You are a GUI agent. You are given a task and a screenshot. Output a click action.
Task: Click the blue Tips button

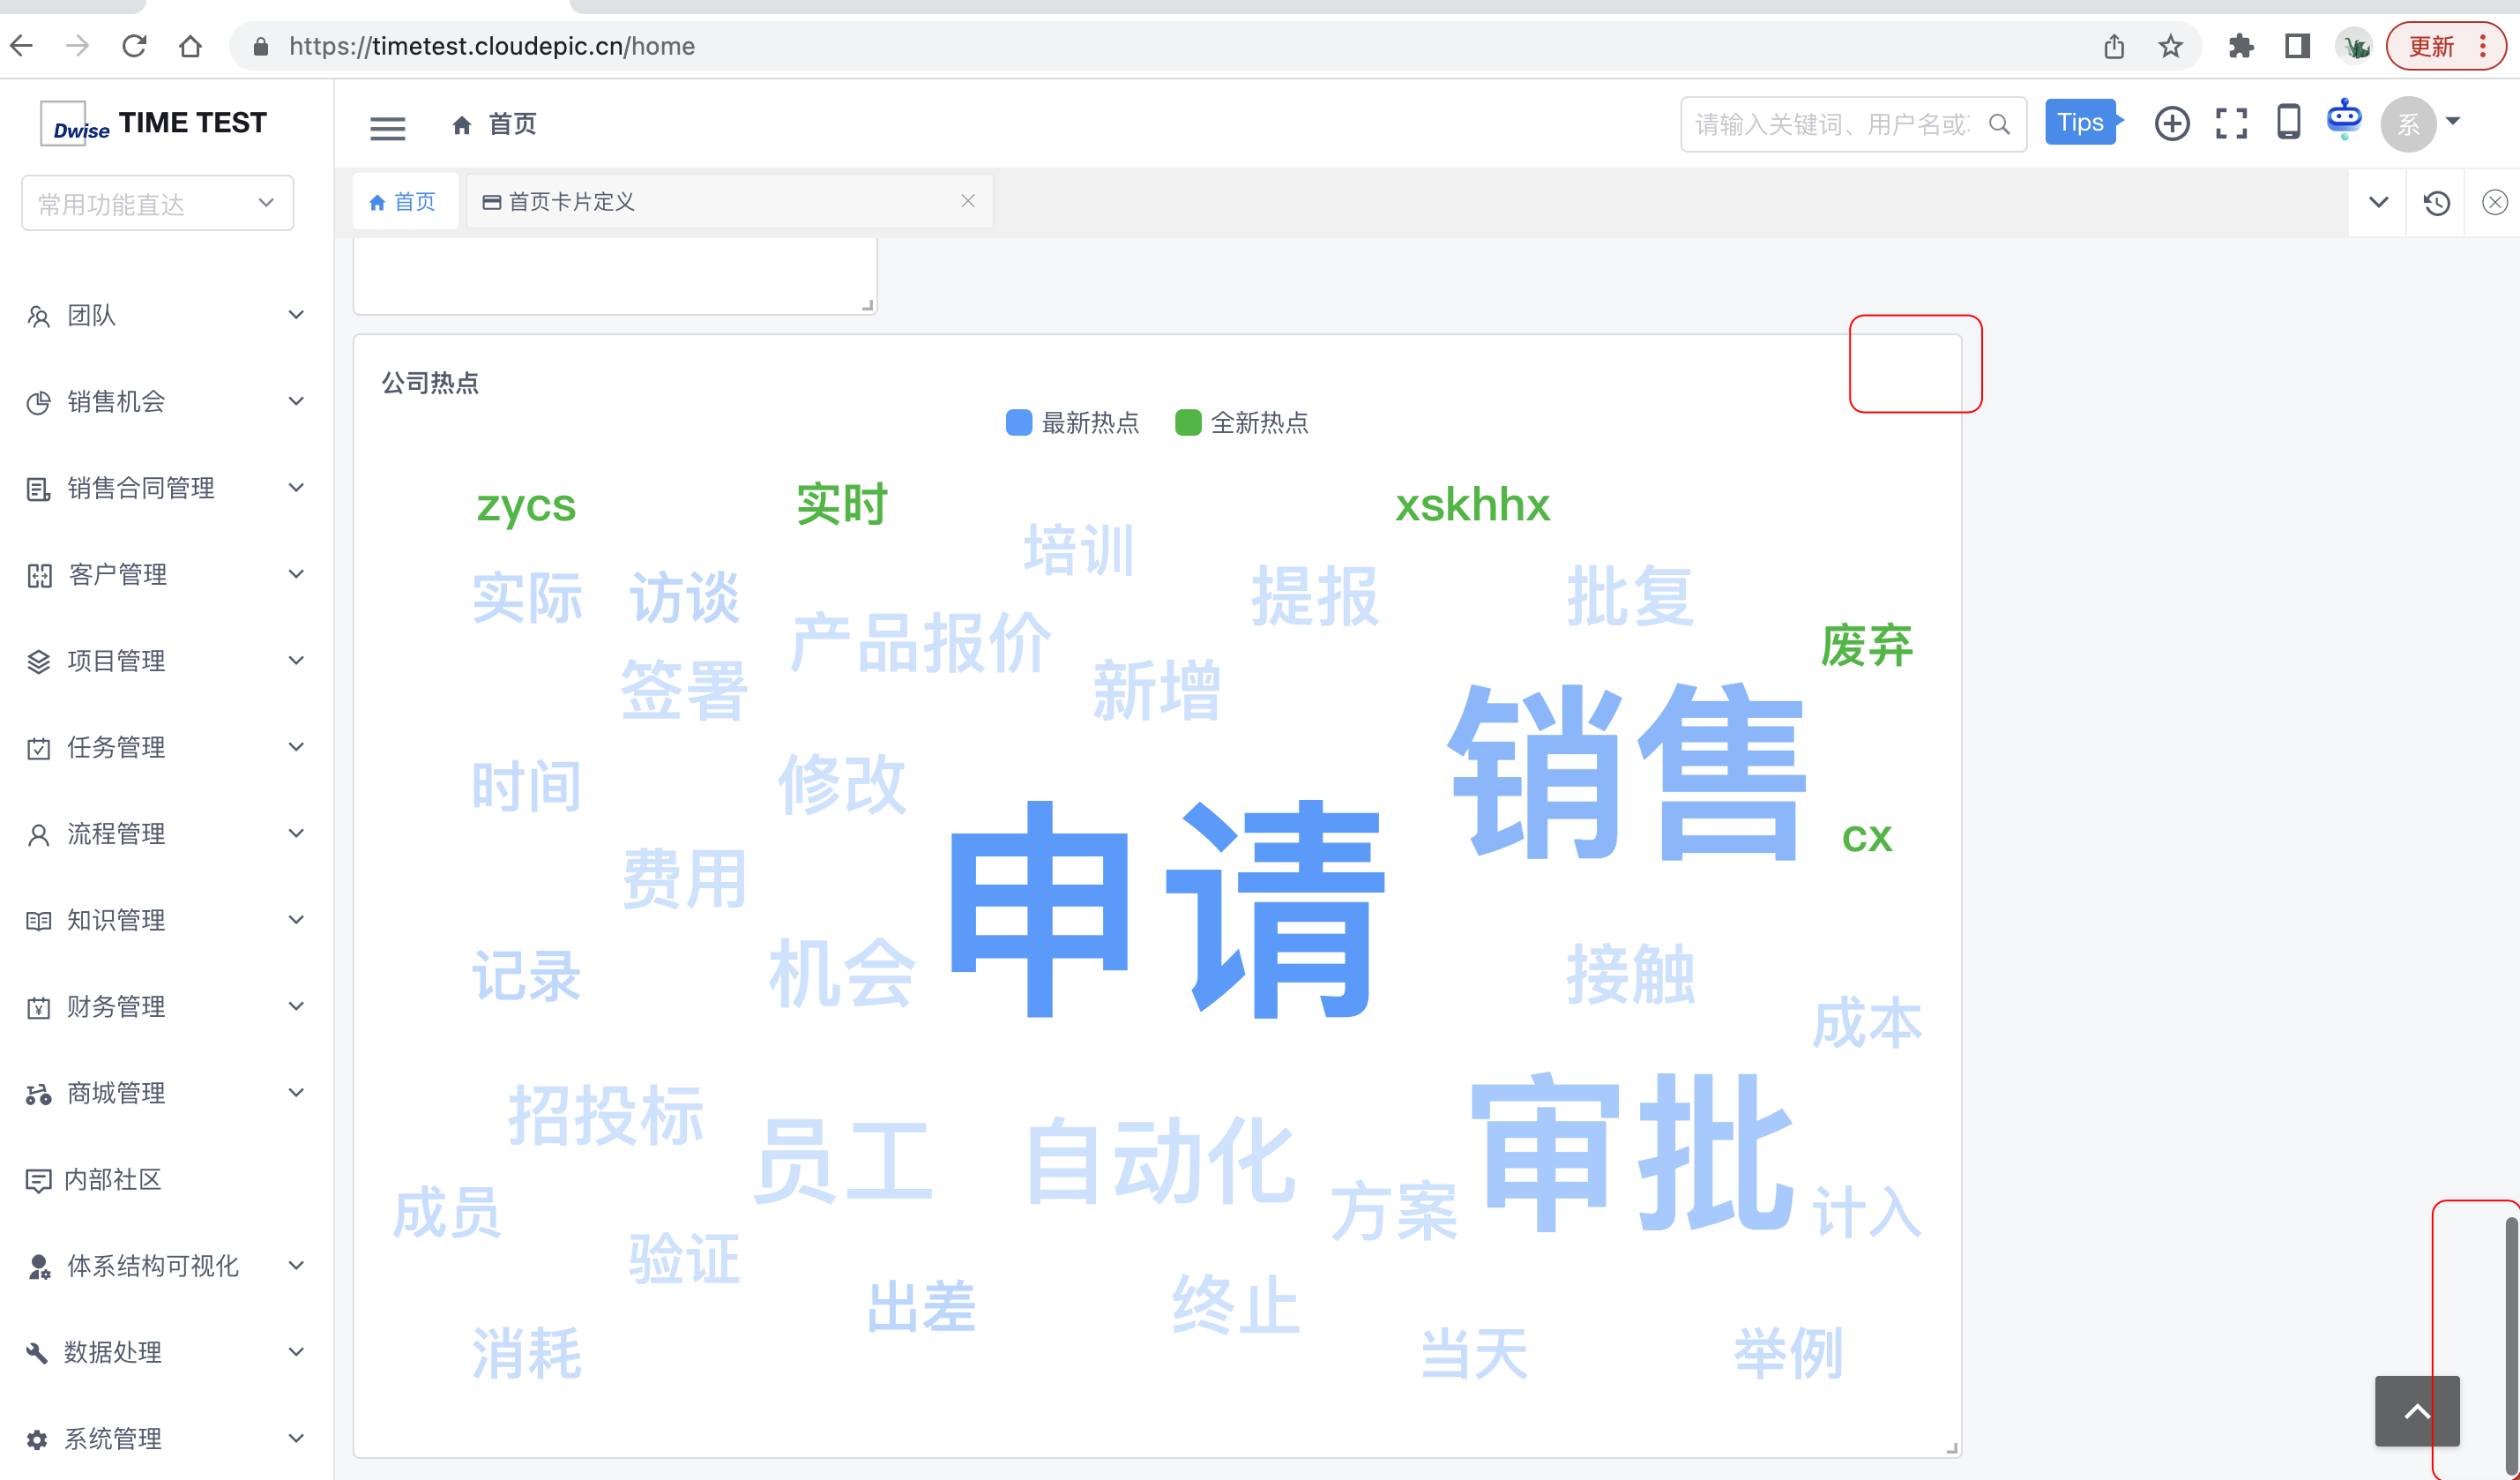click(x=2080, y=122)
